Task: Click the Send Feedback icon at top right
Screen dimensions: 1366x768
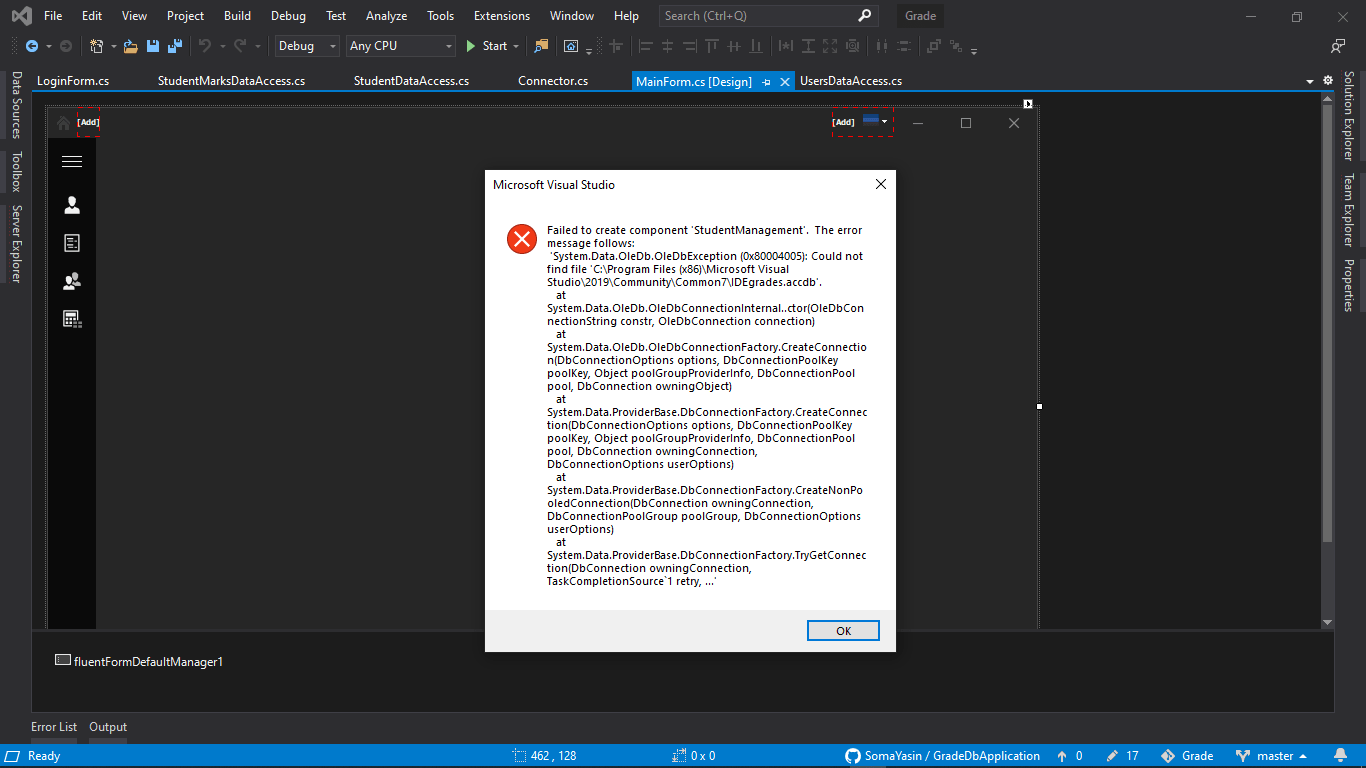Action: [1338, 46]
